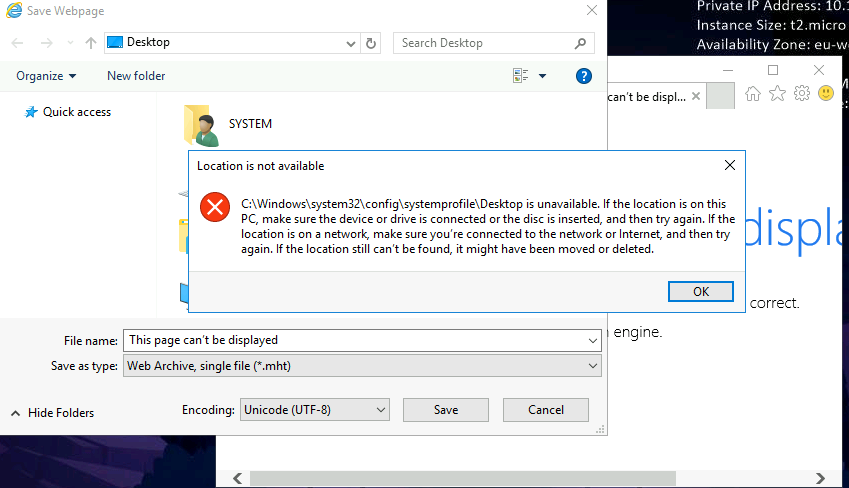Expand the view options dropdown arrow
This screenshot has width=849, height=488.
[542, 76]
